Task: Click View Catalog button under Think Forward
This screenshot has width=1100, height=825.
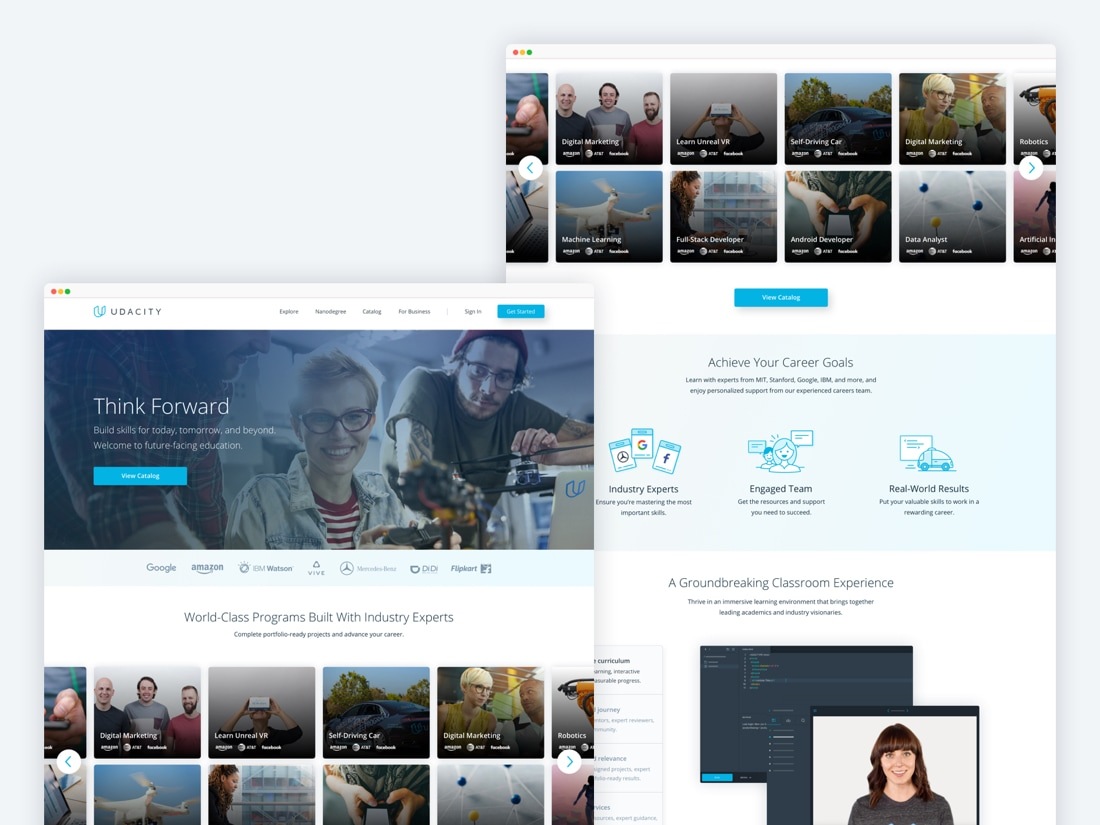Action: tap(140, 476)
